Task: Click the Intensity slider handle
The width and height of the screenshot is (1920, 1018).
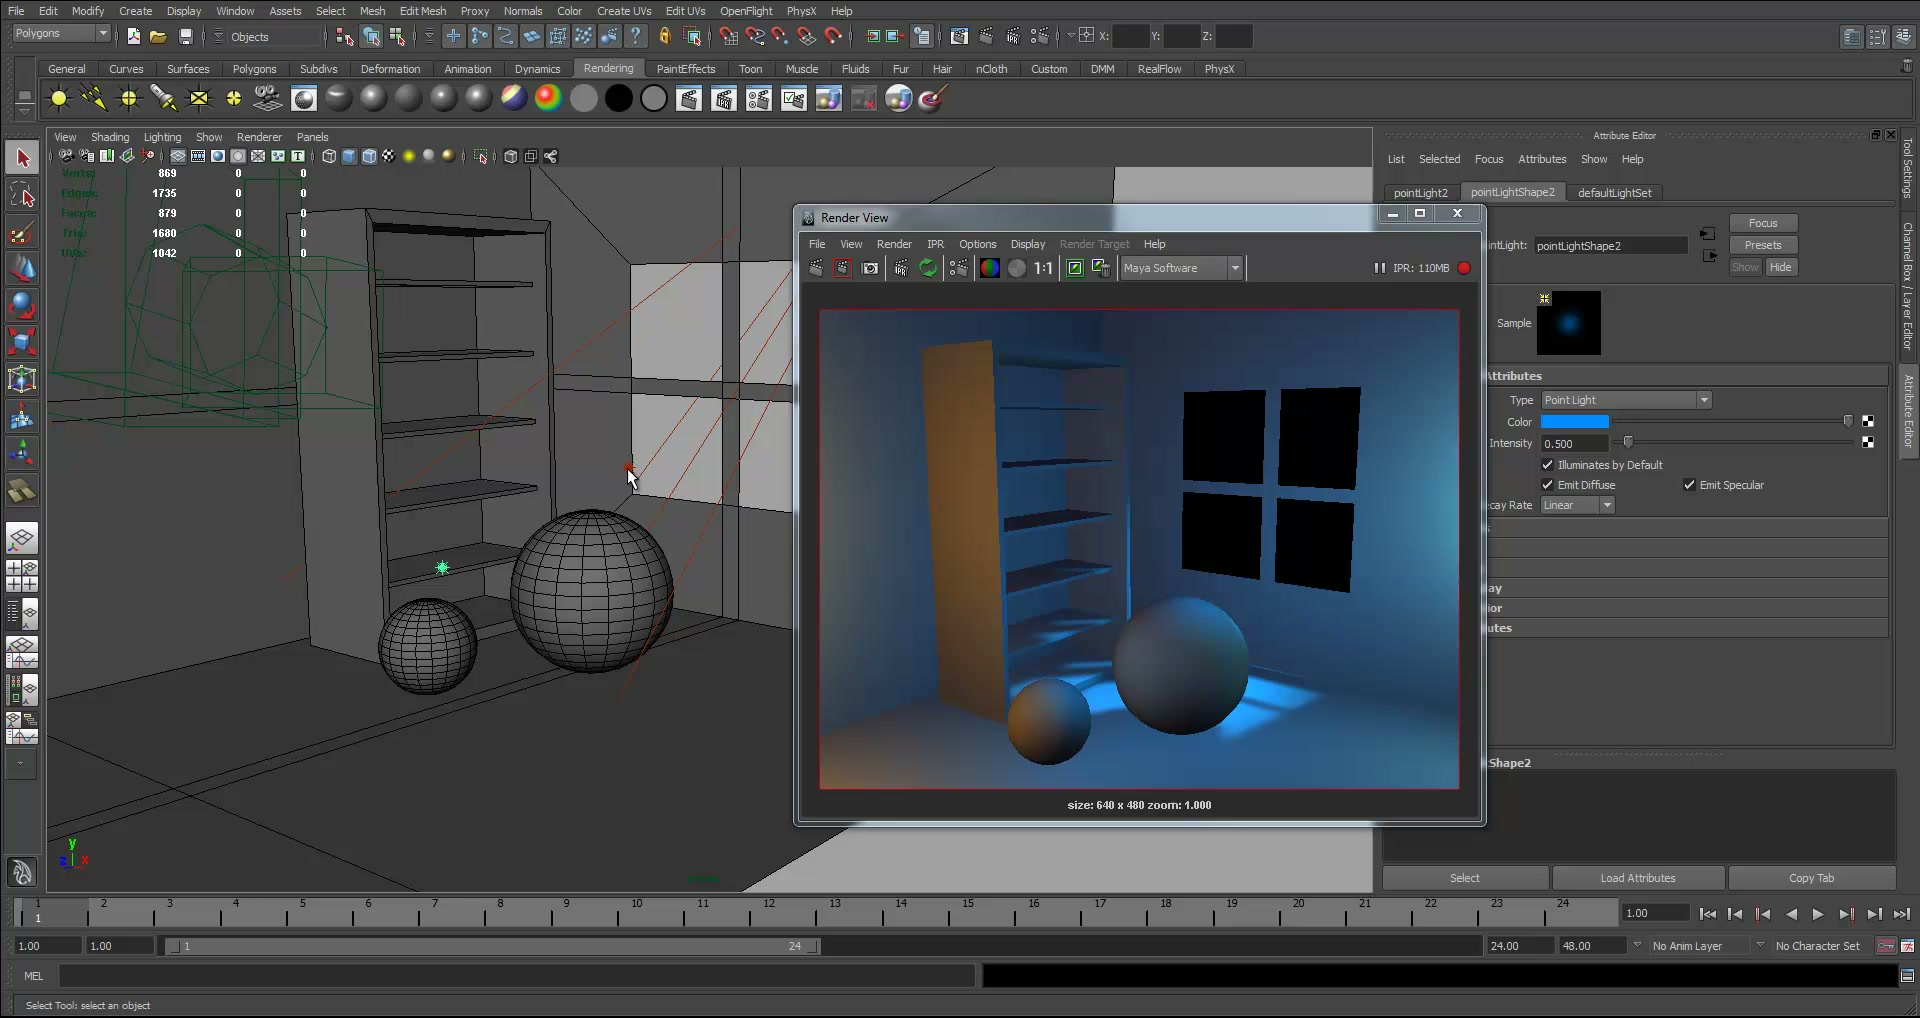Action: point(1628,442)
